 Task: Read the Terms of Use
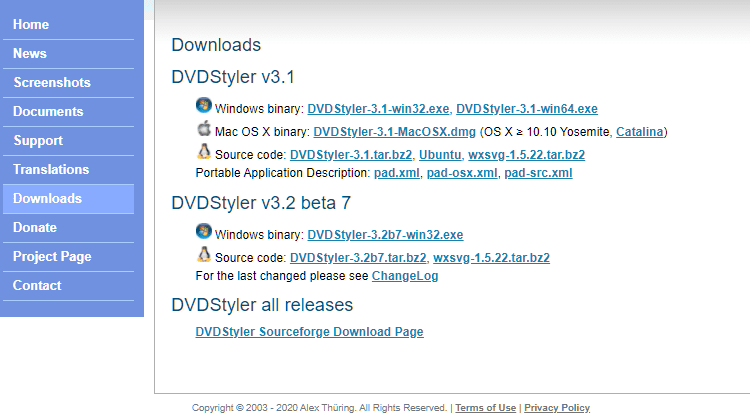[485, 408]
